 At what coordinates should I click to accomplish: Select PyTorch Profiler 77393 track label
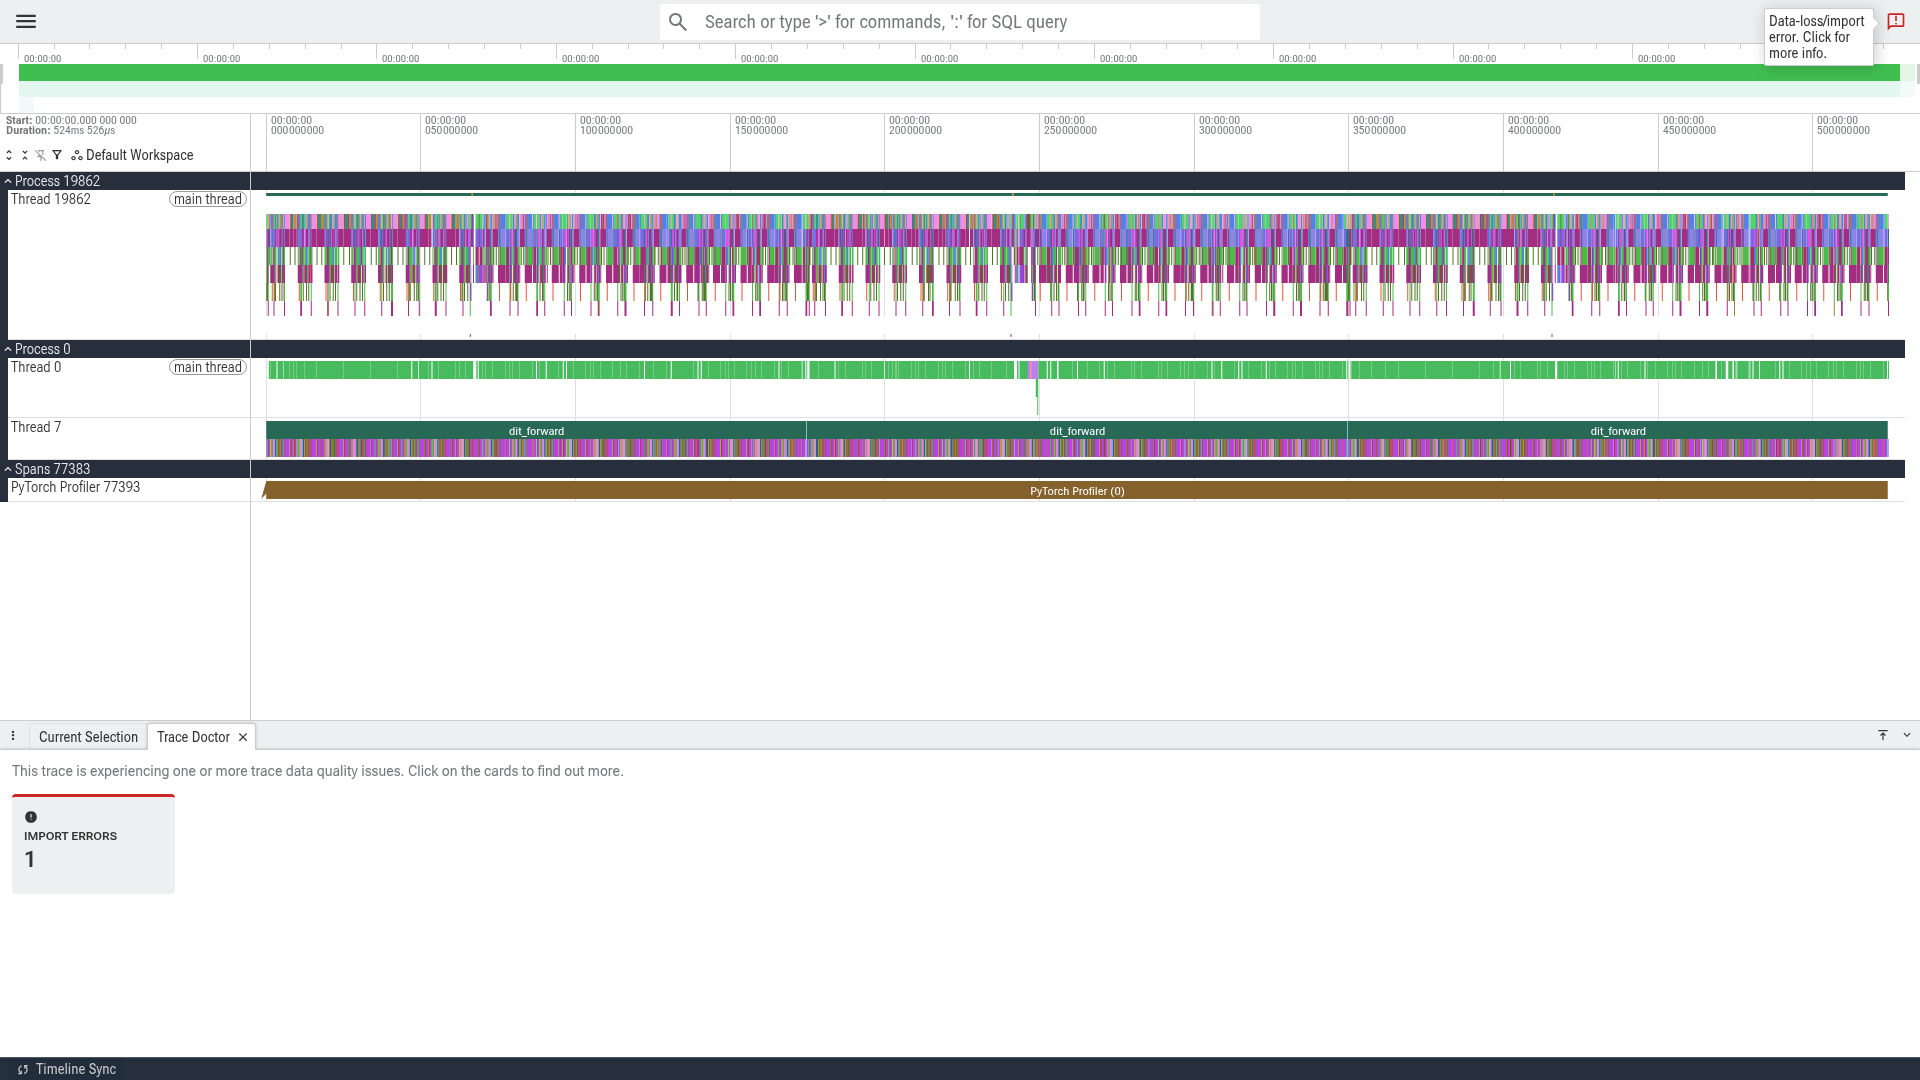click(76, 487)
